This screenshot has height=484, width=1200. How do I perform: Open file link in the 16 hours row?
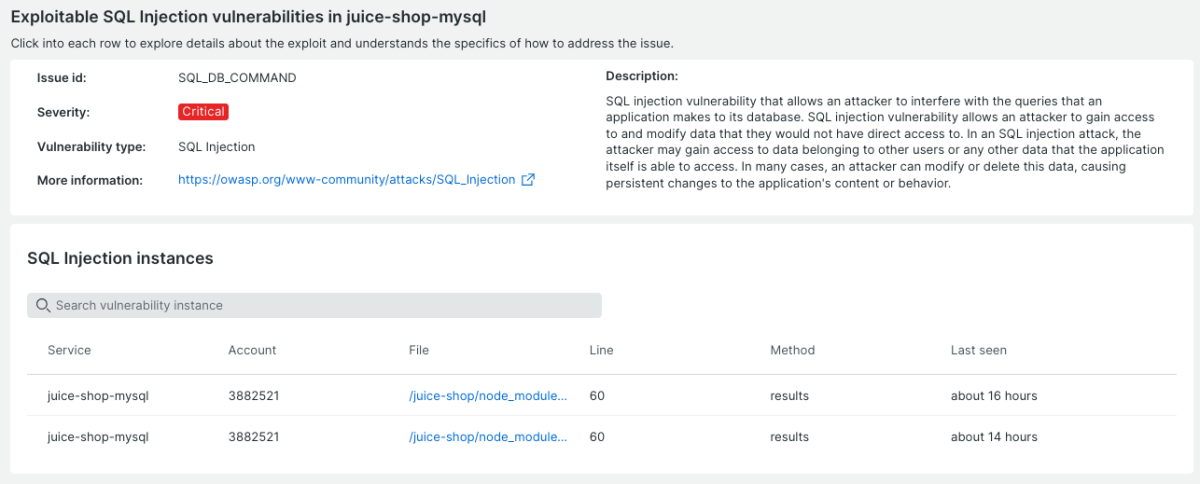click(488, 396)
